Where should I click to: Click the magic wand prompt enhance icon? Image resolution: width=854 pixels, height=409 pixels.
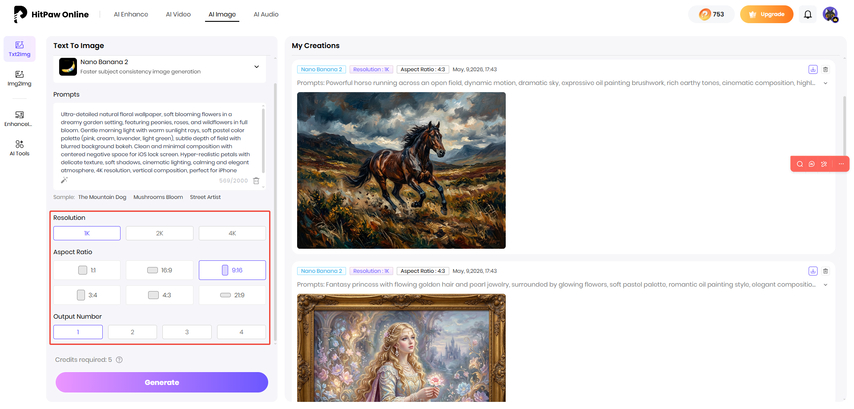click(x=64, y=180)
